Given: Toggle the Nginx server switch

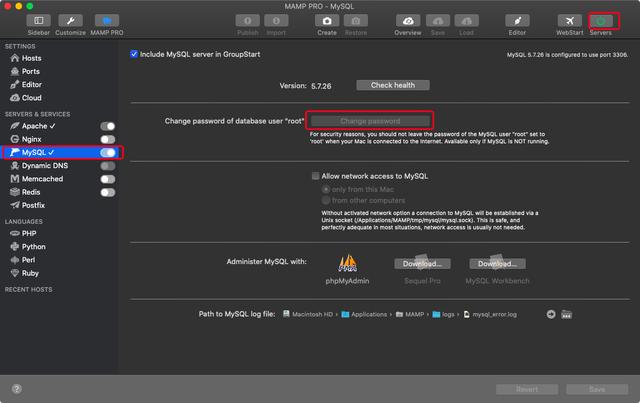Looking at the screenshot, I should click(x=108, y=139).
